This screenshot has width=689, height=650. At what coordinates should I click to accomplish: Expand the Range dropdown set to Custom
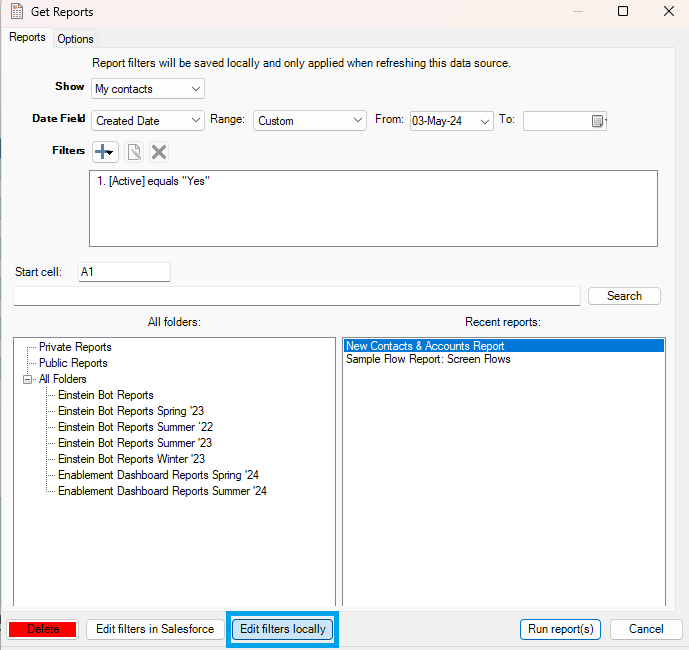[310, 120]
